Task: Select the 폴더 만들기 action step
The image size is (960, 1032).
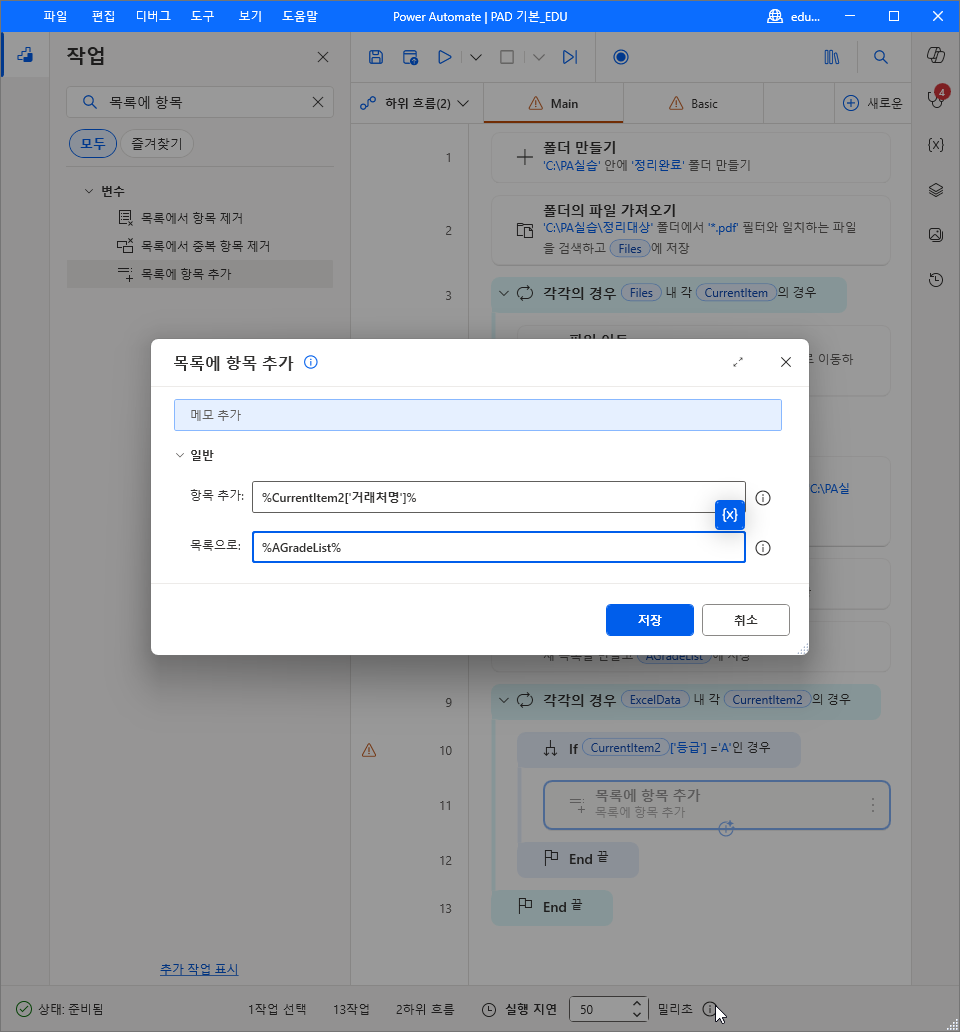Action: tap(691, 157)
